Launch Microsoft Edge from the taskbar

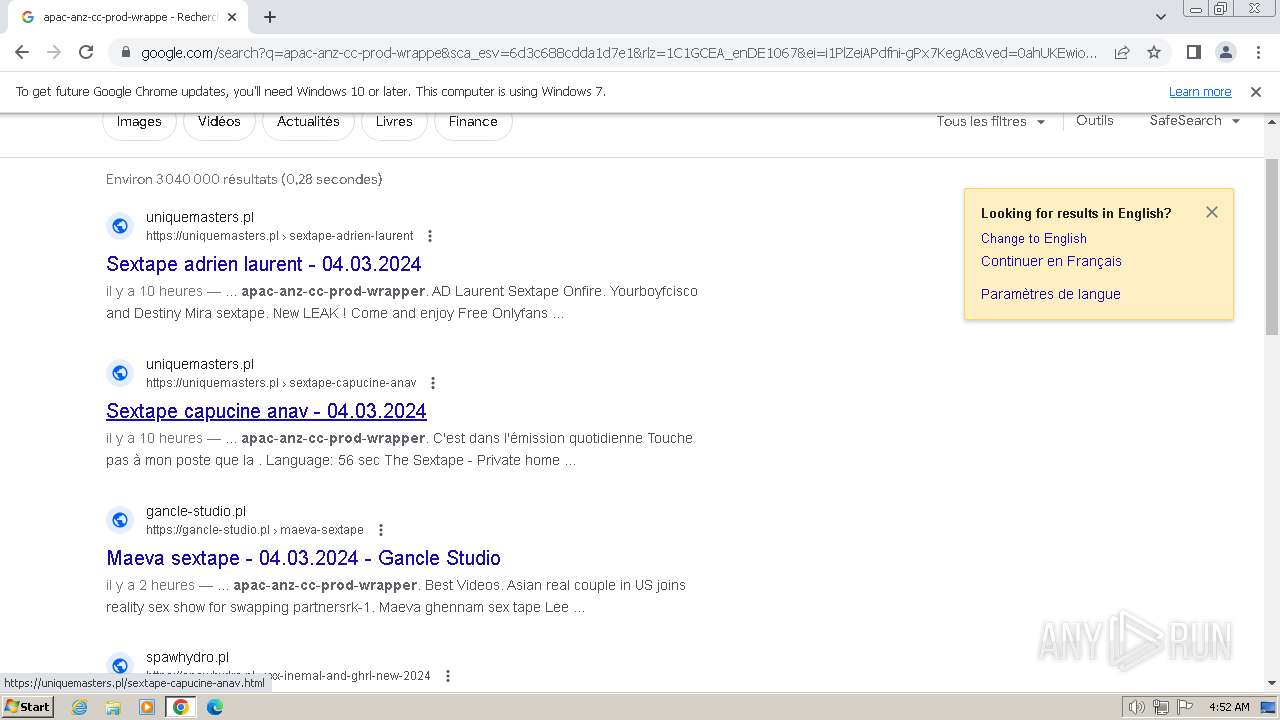pyautogui.click(x=215, y=707)
